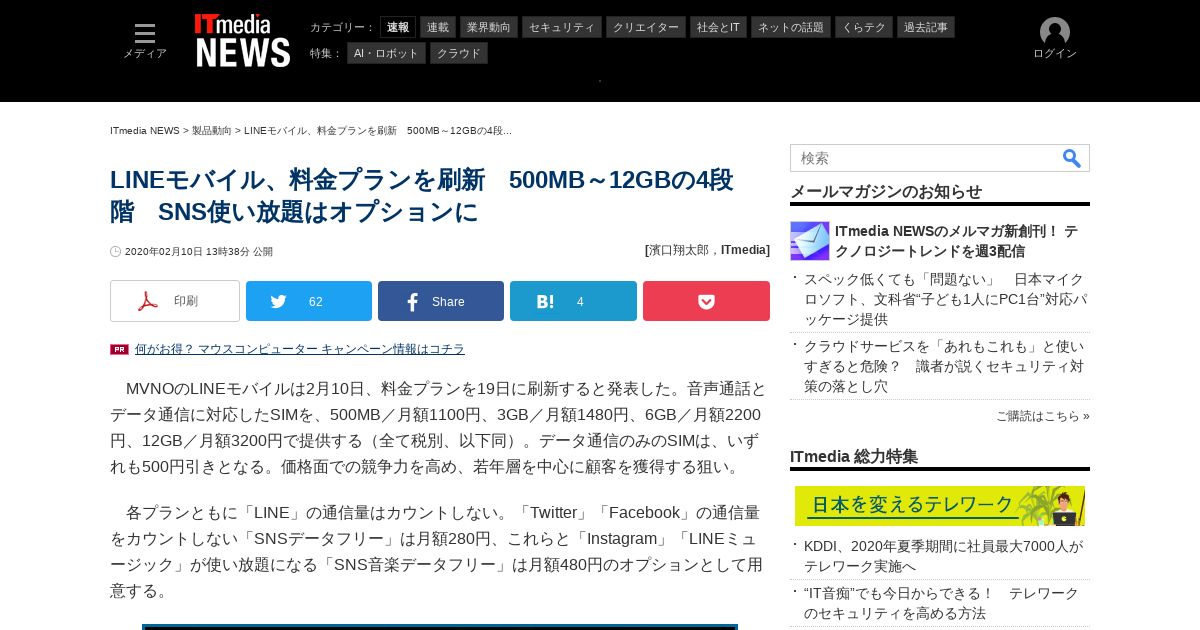Open the ログイン user avatar
Image resolution: width=1200 pixels, height=630 pixels.
[x=1055, y=39]
